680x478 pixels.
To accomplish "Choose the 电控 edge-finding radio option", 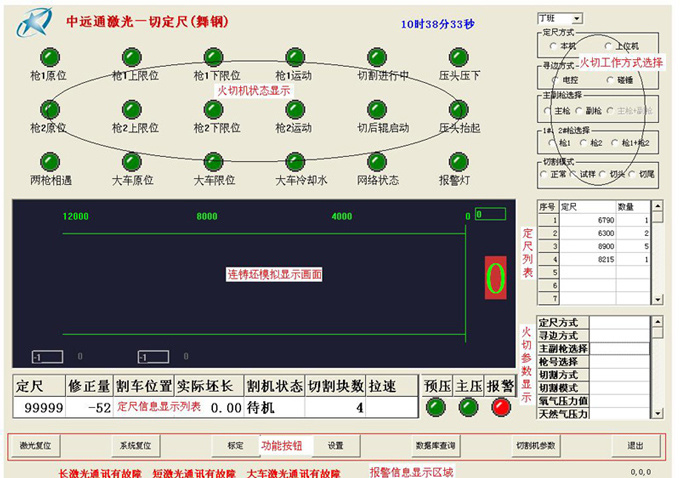I will [x=555, y=79].
